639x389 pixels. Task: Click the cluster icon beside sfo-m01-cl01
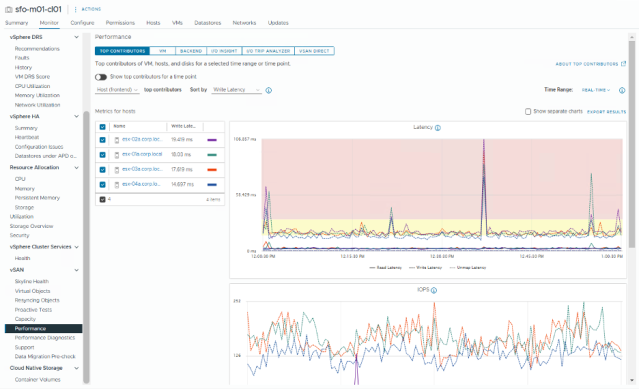coord(9,9)
